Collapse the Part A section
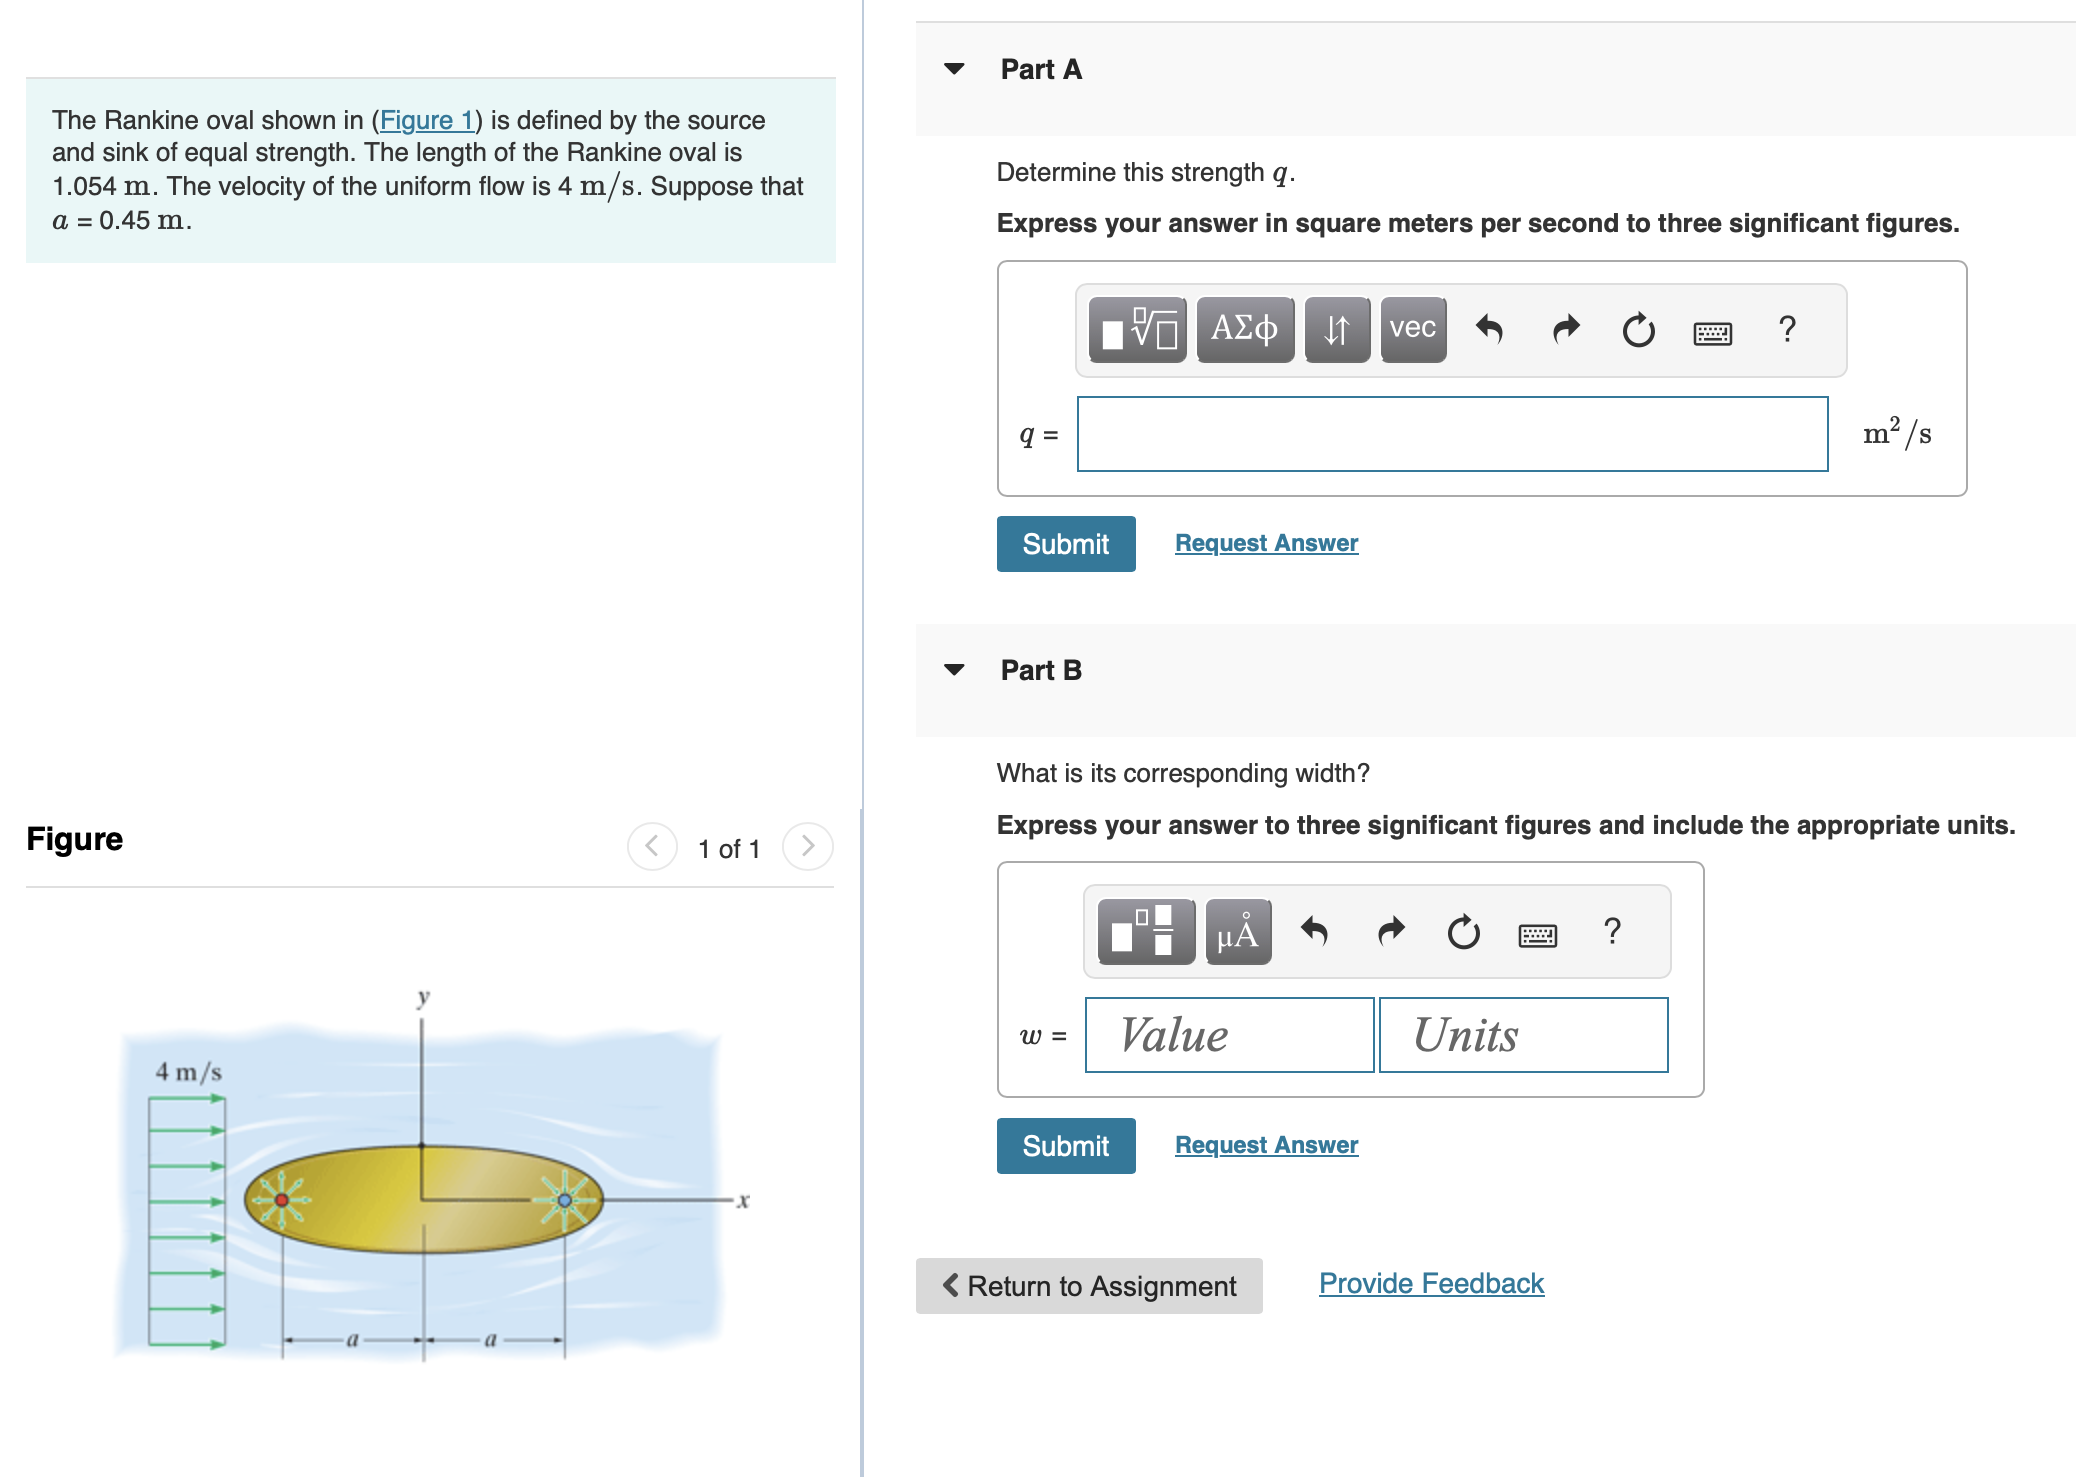This screenshot has height=1477, width=2076. (954, 68)
